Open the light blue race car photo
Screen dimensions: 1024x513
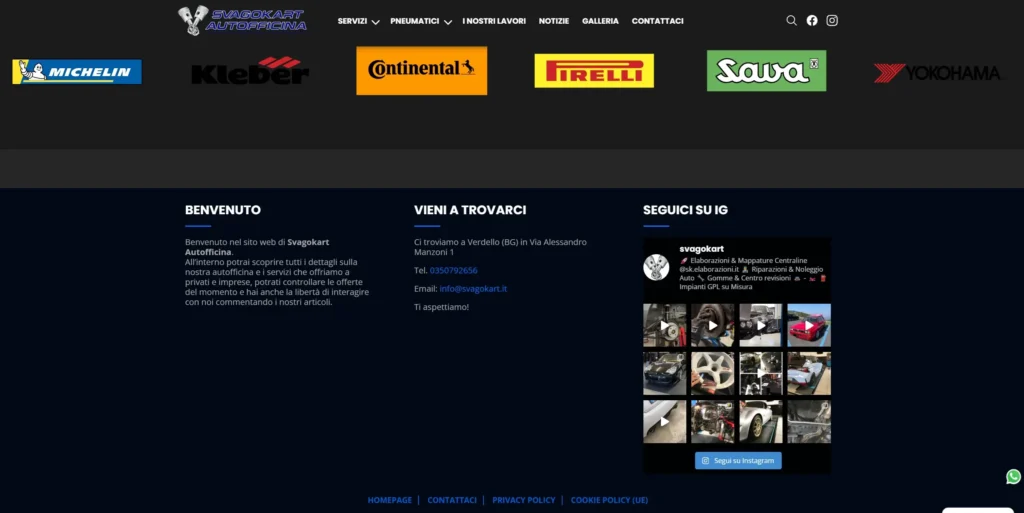pos(809,373)
